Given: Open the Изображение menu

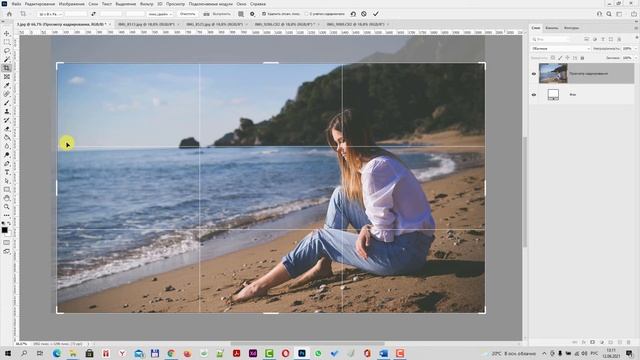Looking at the screenshot, I should tap(71, 4).
